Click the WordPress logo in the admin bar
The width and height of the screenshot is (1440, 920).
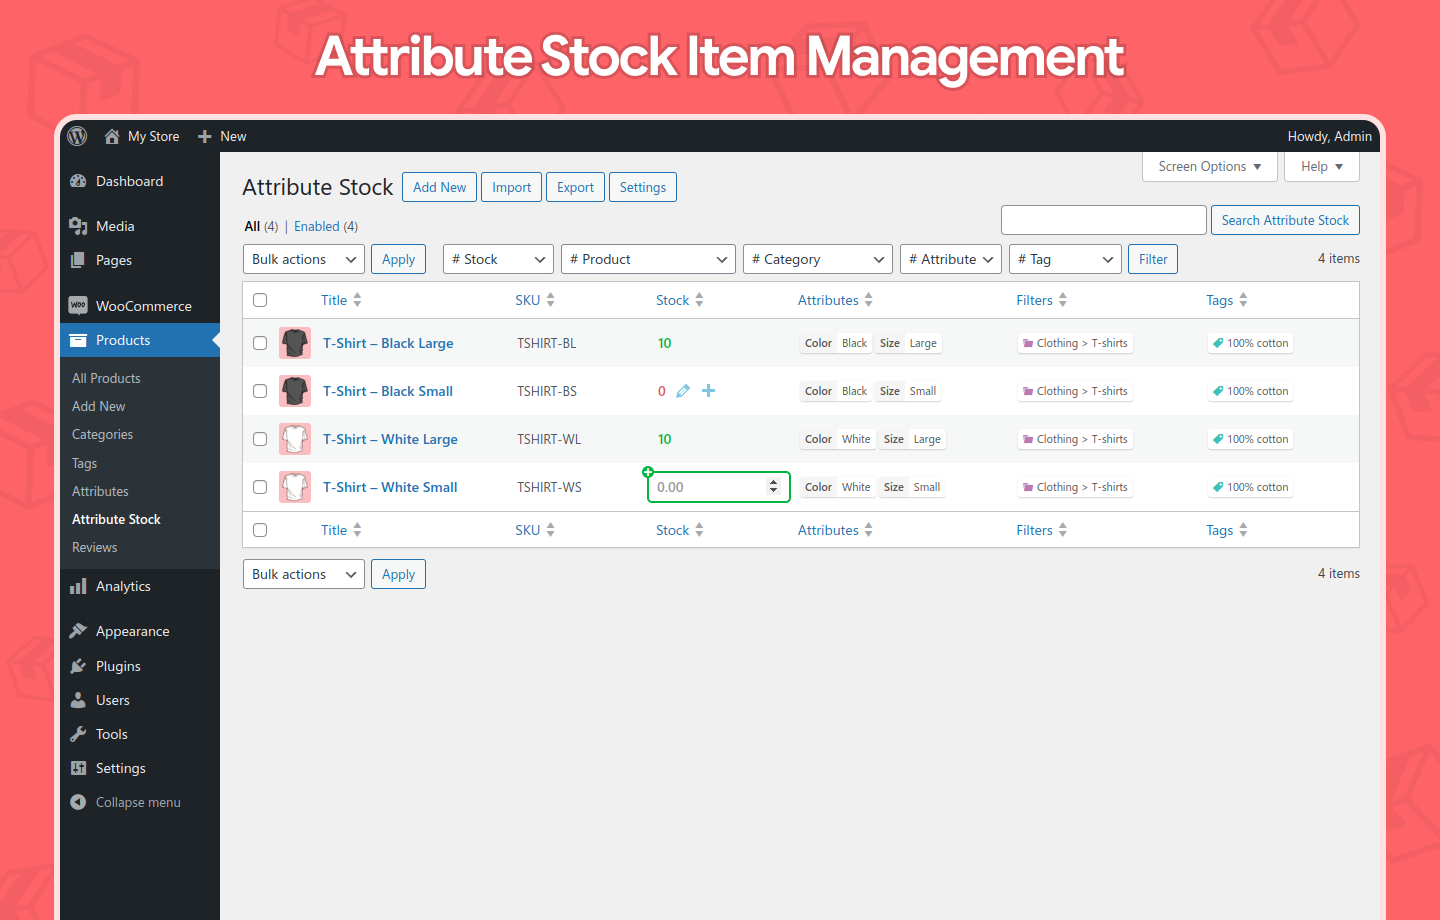[x=76, y=136]
